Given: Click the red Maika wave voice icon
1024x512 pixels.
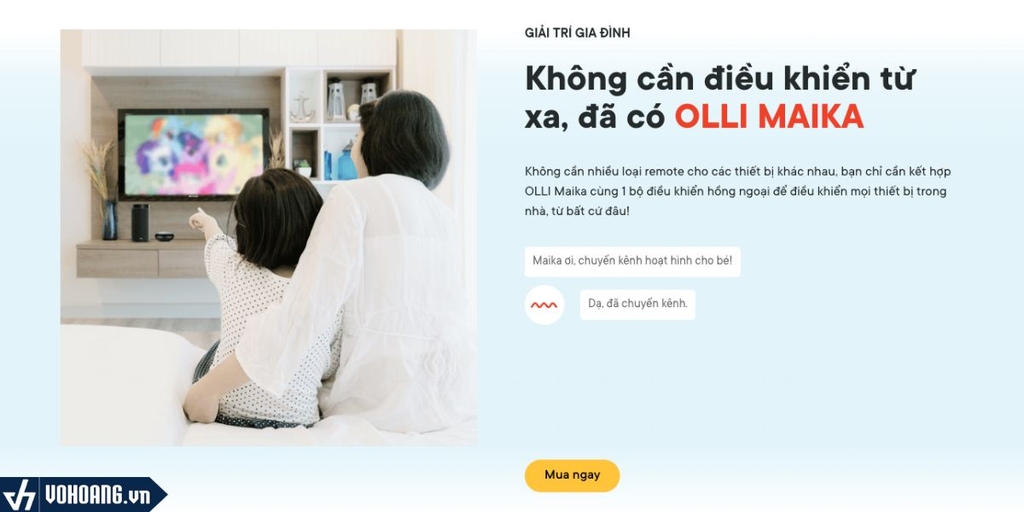Looking at the screenshot, I should pos(544,305).
